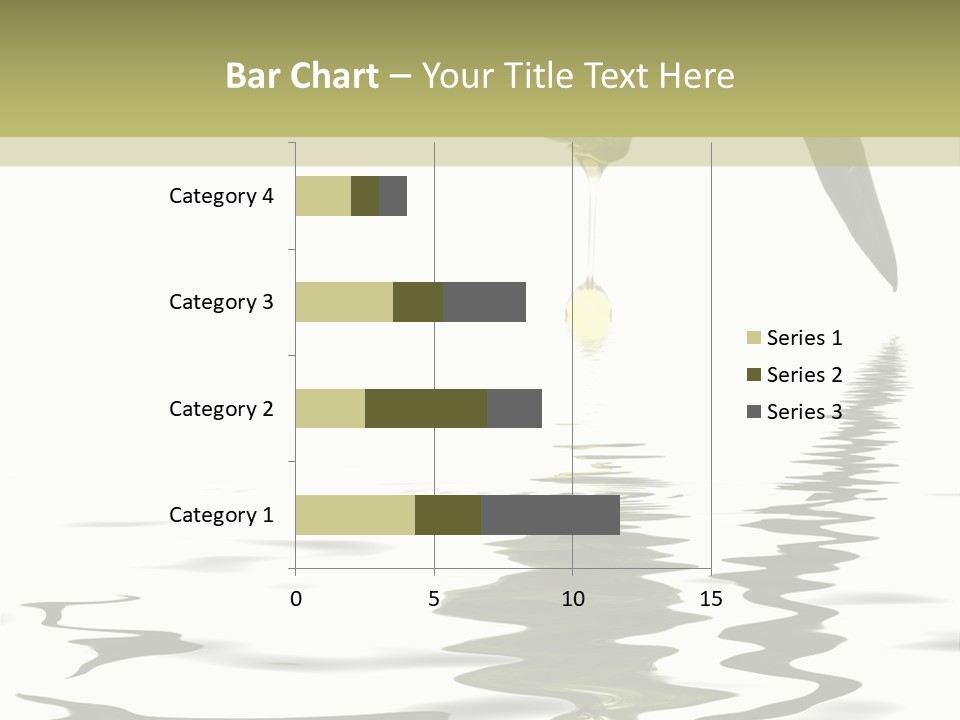Select Category 4's Series 1 light segment
The width and height of the screenshot is (960, 720).
pyautogui.click(x=323, y=196)
